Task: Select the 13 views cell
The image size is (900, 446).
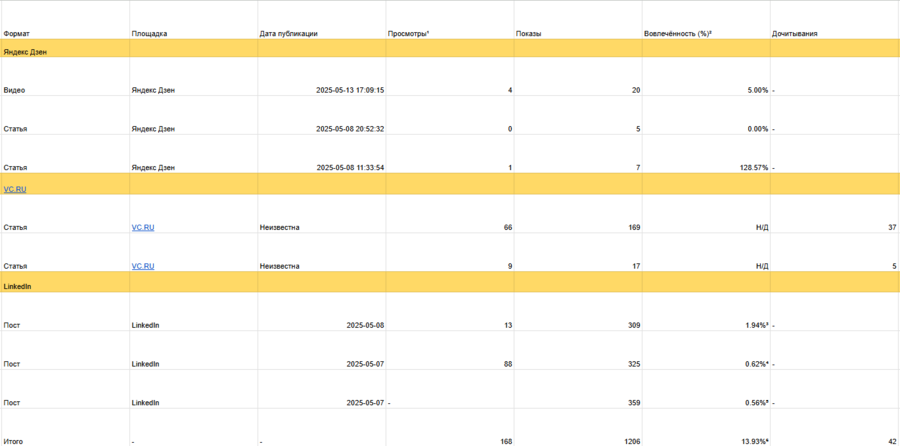Action: click(x=450, y=312)
